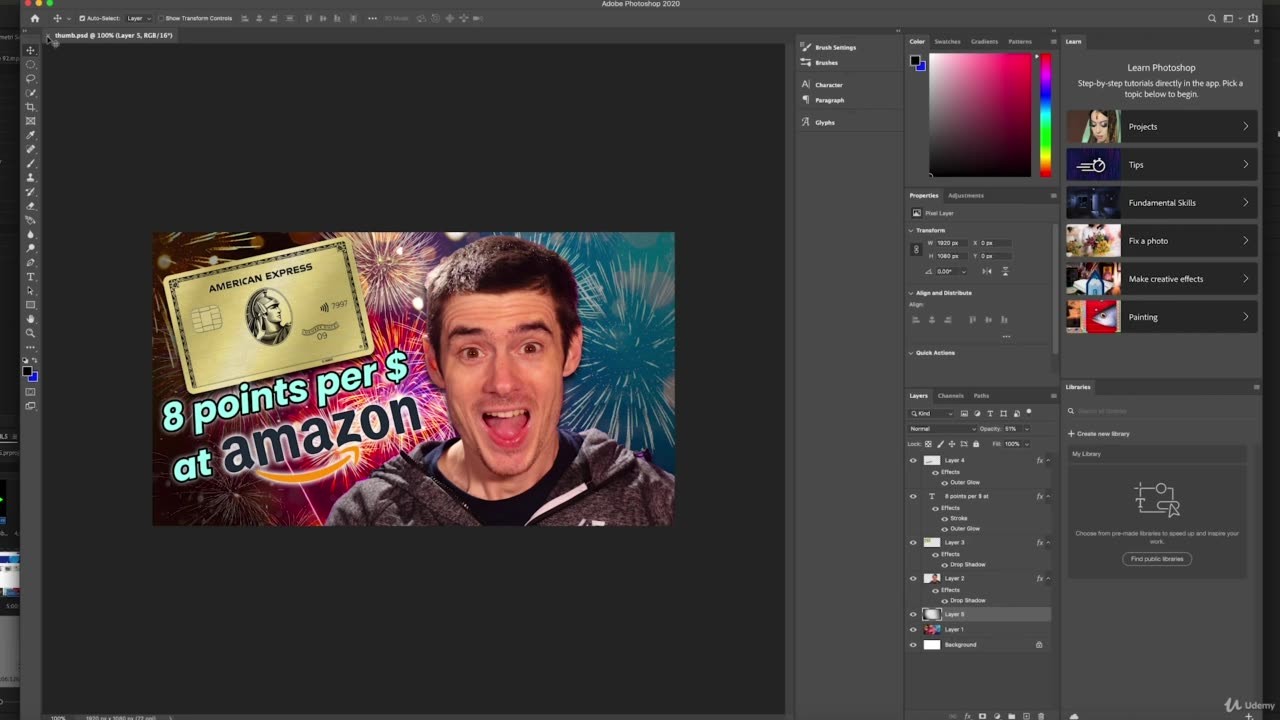This screenshot has width=1280, height=720.
Task: Select the Zoom tool
Action: [30, 332]
